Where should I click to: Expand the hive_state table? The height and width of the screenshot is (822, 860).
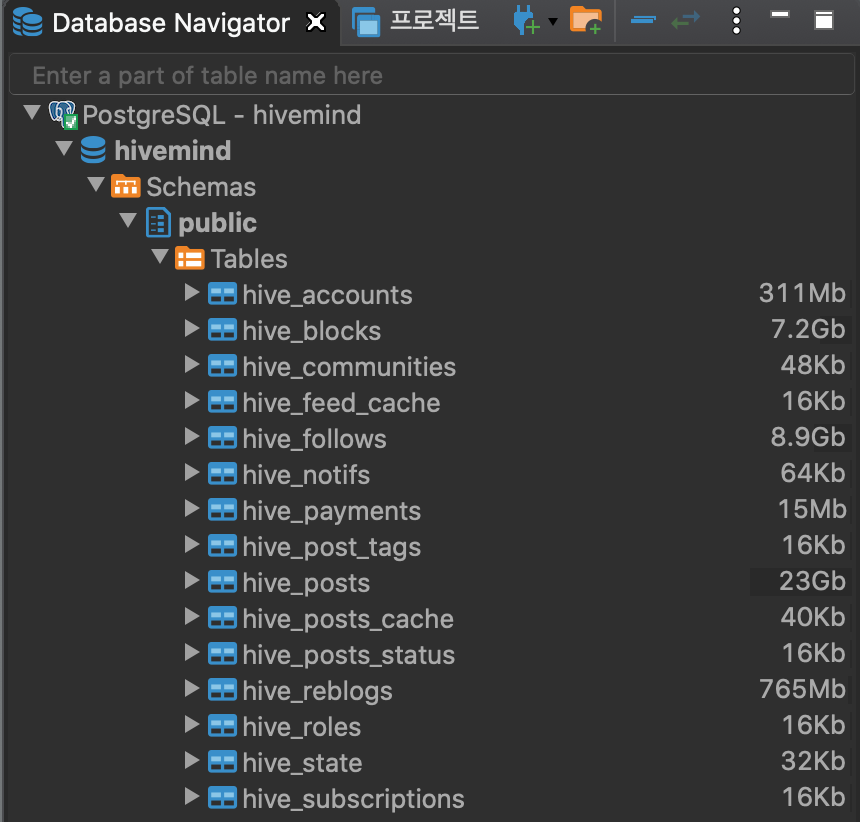tap(191, 760)
